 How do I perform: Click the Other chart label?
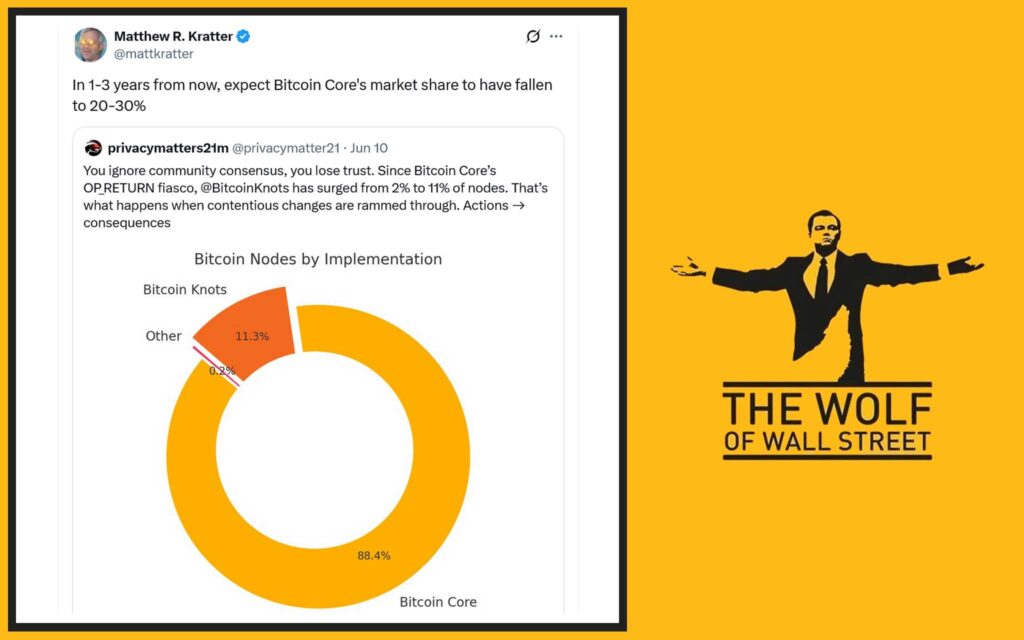coord(163,336)
